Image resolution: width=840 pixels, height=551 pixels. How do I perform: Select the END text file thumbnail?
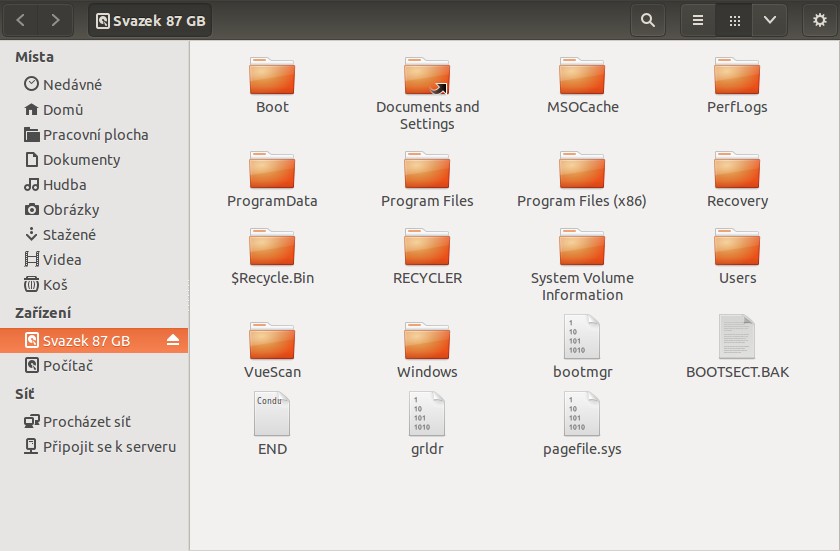click(272, 415)
